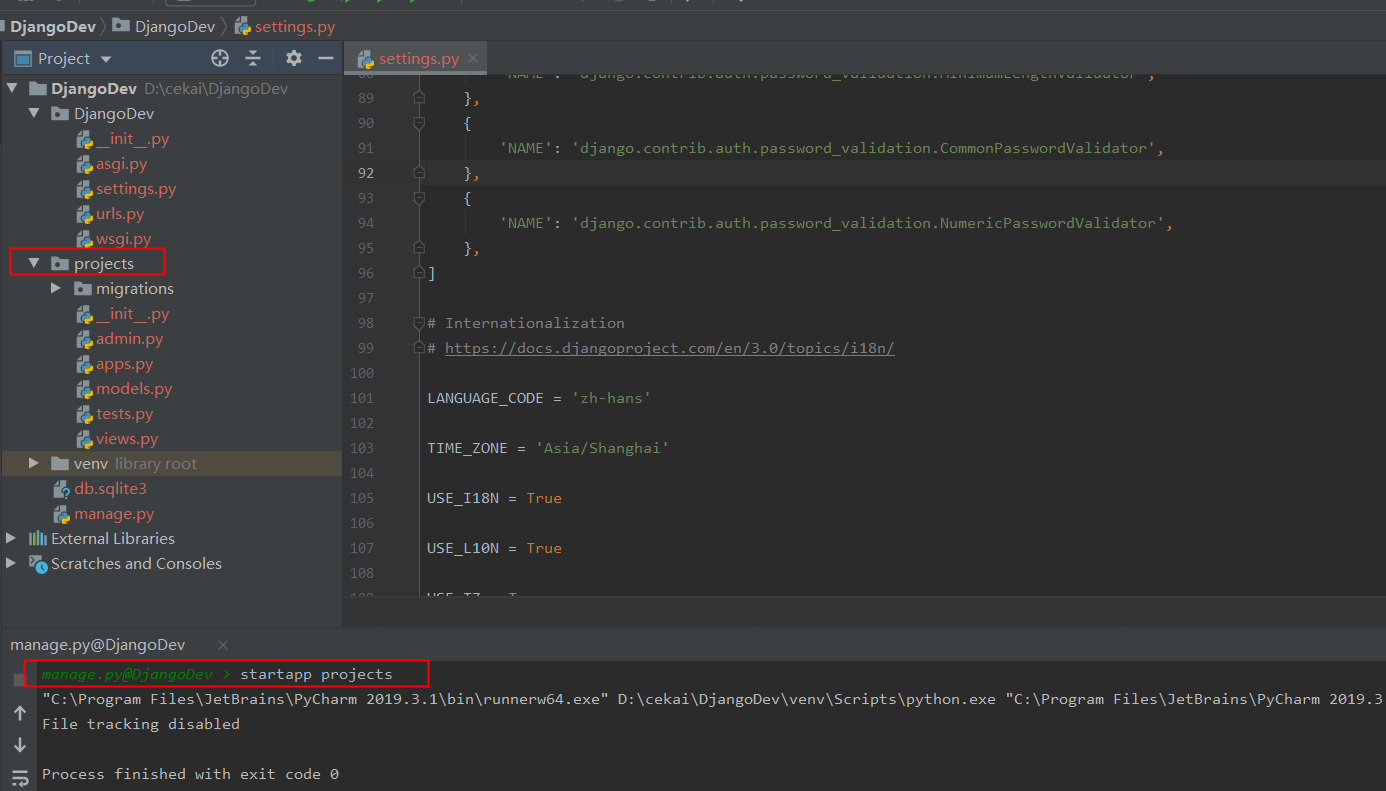This screenshot has width=1386, height=791.
Task: Expand the venv library root folder
Action: (x=34, y=464)
